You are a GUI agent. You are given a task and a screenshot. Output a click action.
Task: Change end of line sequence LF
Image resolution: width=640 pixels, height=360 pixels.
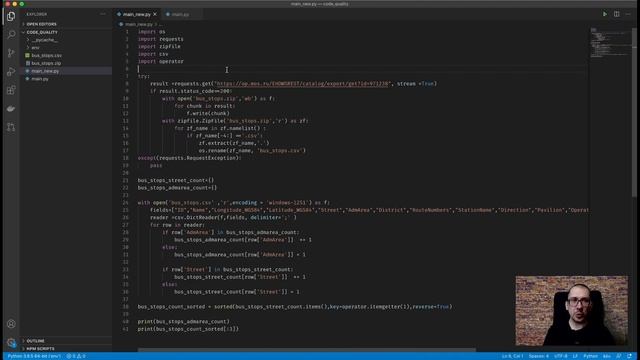[x=575, y=356]
